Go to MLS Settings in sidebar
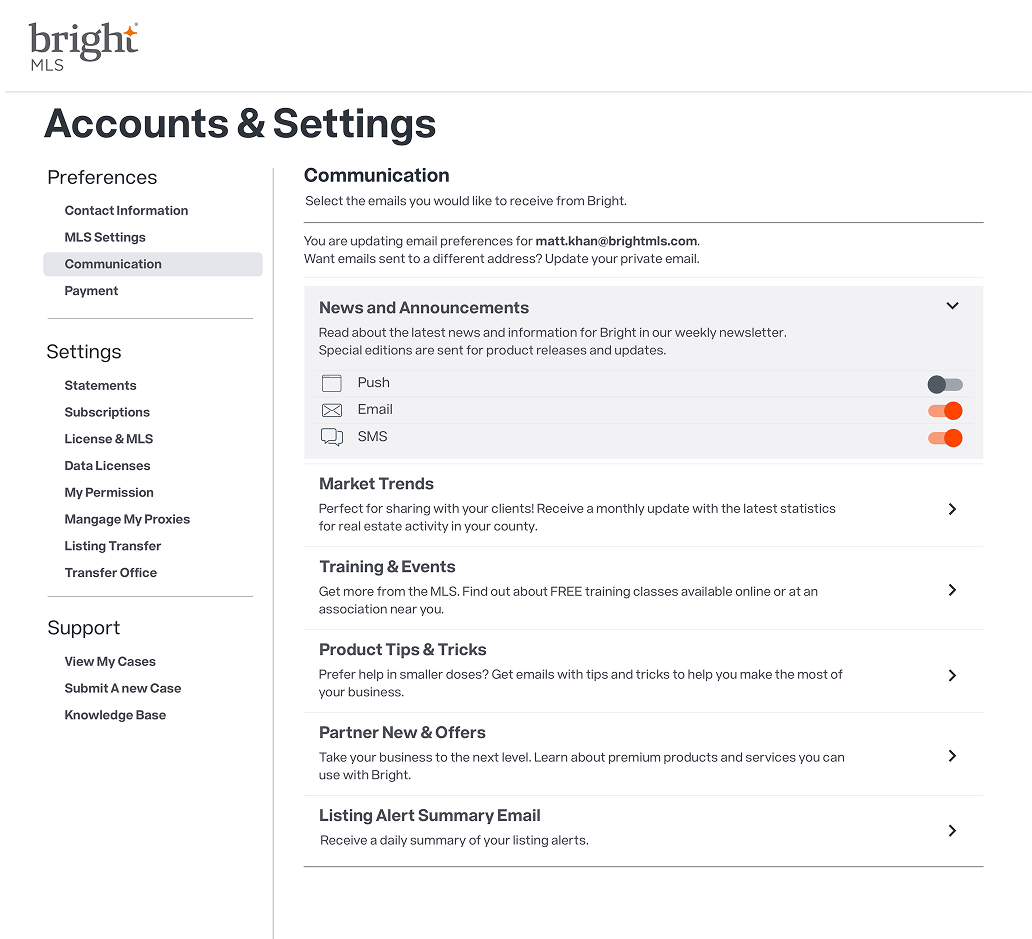 pyautogui.click(x=105, y=238)
